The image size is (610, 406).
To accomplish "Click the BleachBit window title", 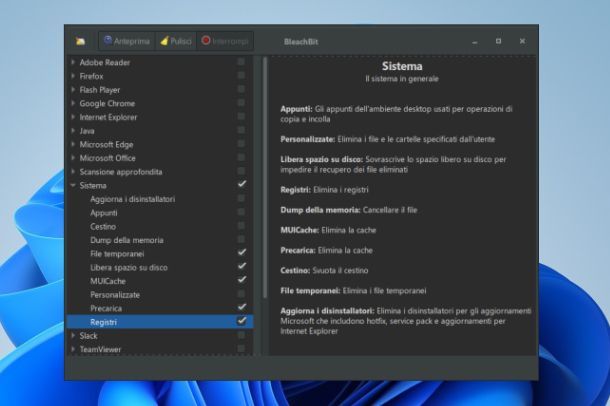I will 301,42.
